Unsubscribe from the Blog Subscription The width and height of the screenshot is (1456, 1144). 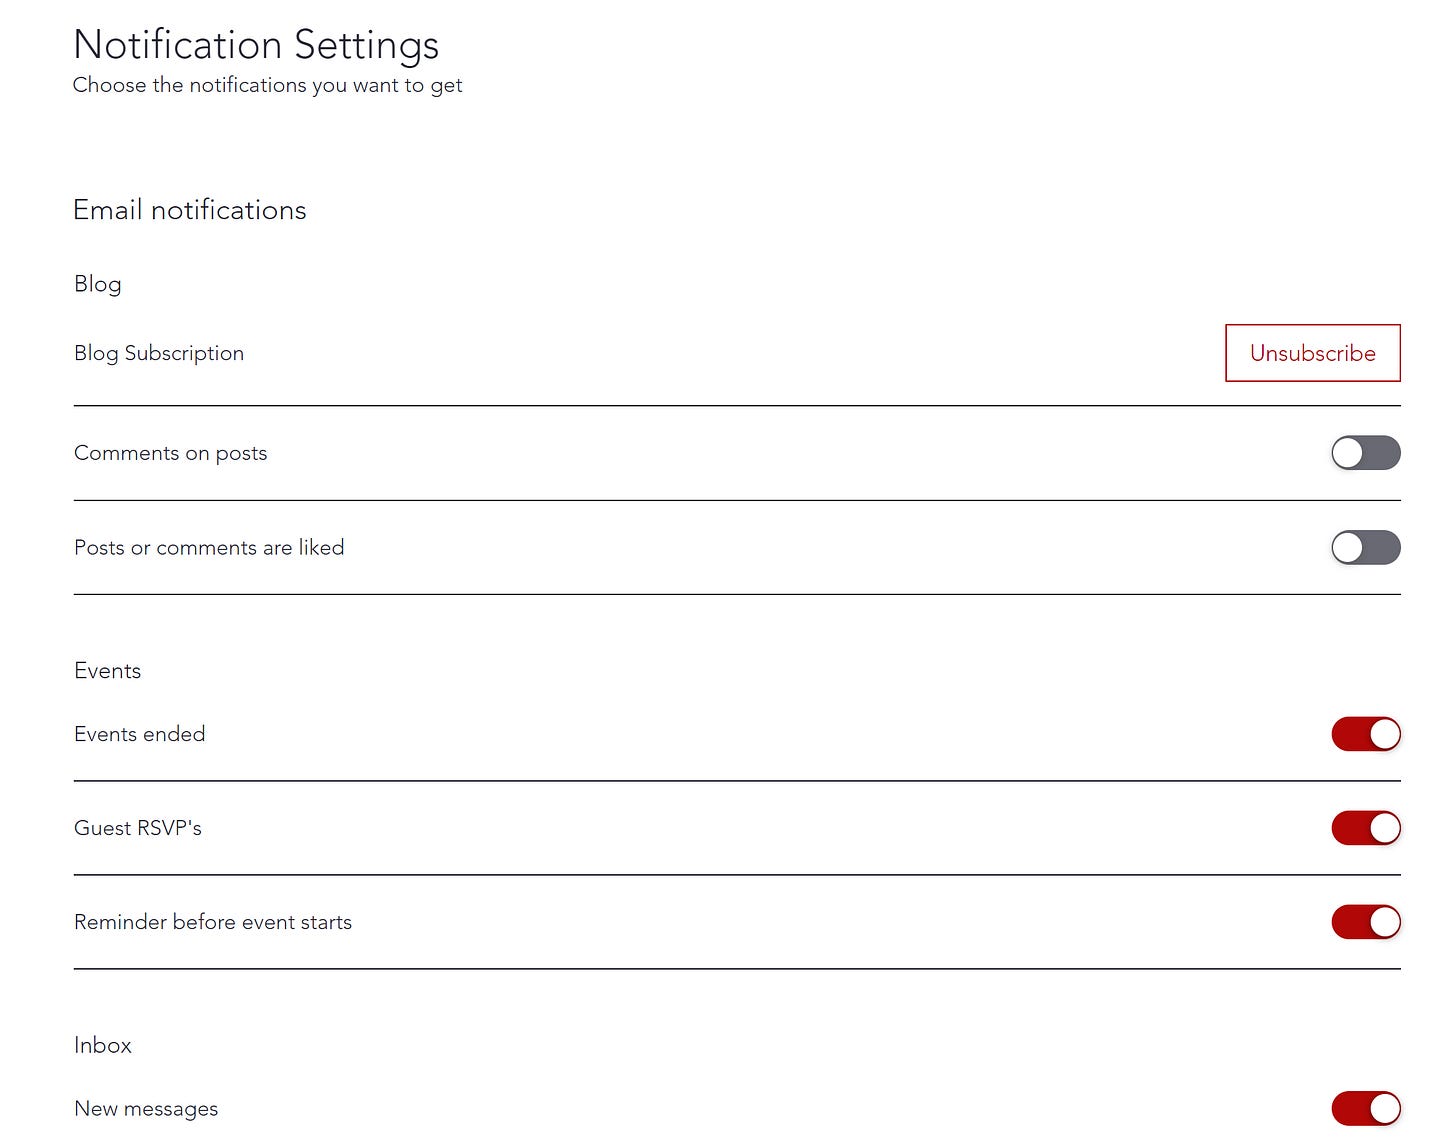coord(1312,353)
